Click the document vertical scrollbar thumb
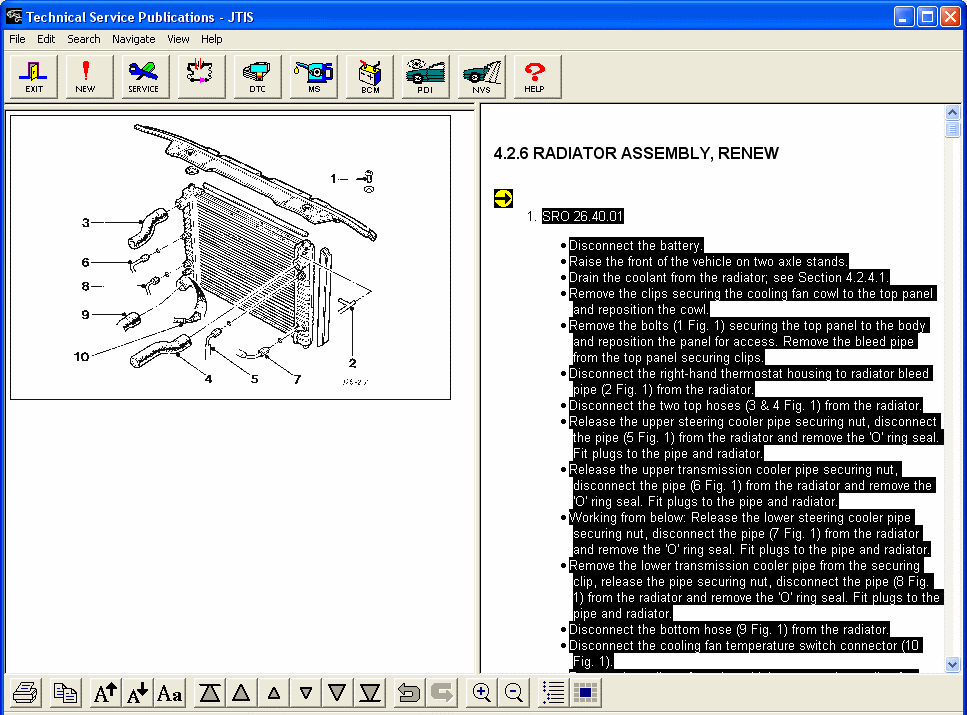Viewport: 967px width, 715px height. pos(952,130)
